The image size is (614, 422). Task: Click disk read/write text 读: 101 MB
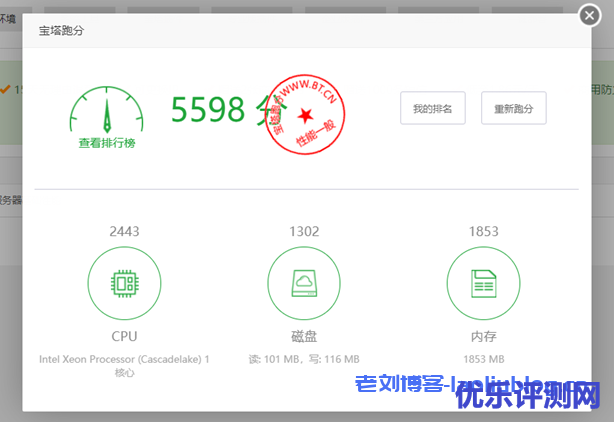pyautogui.click(x=304, y=359)
